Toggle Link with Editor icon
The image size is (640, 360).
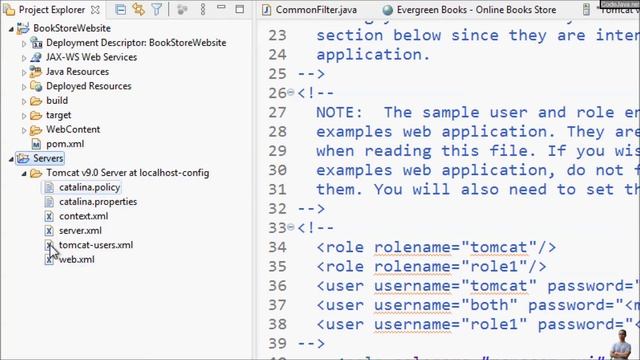pos(138,9)
